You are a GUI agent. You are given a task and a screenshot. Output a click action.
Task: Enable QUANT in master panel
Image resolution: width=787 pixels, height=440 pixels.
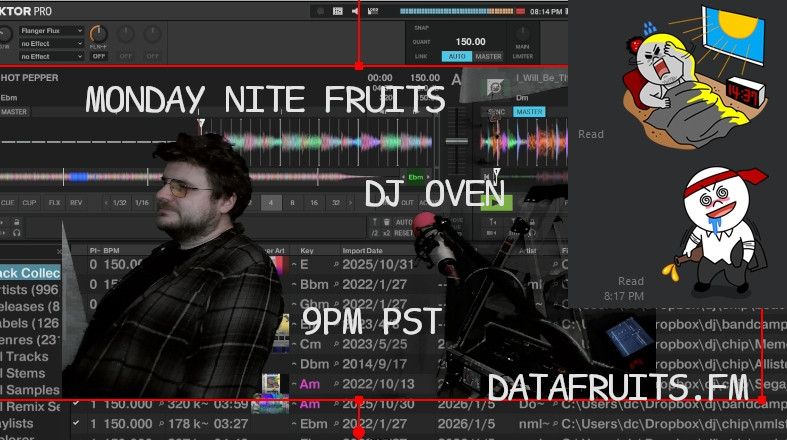pyautogui.click(x=422, y=42)
